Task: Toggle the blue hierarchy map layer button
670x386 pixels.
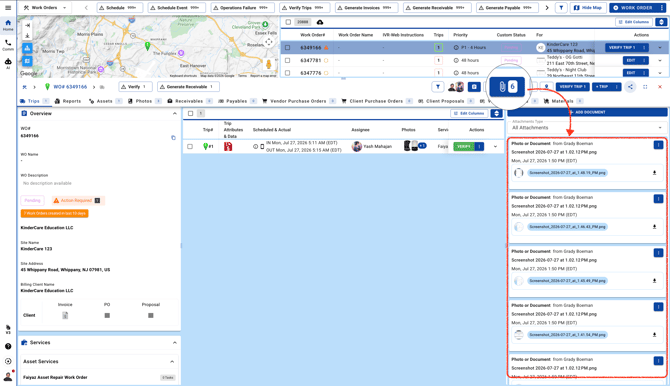Action: tap(27, 48)
